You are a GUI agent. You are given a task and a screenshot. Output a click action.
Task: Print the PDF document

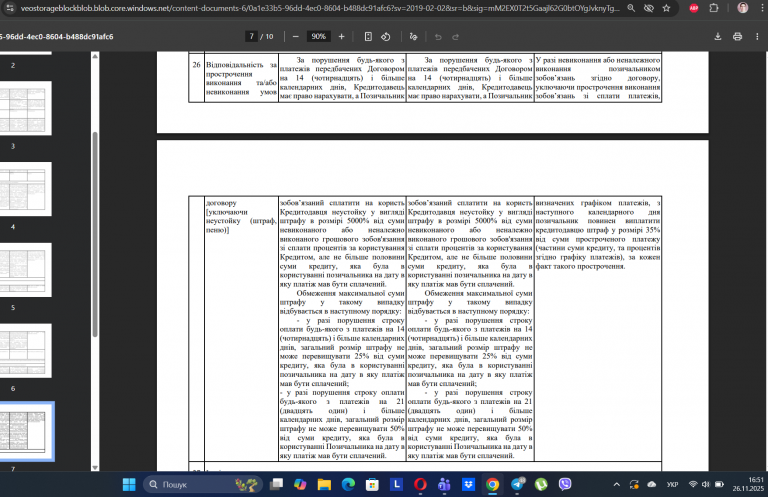[737, 37]
